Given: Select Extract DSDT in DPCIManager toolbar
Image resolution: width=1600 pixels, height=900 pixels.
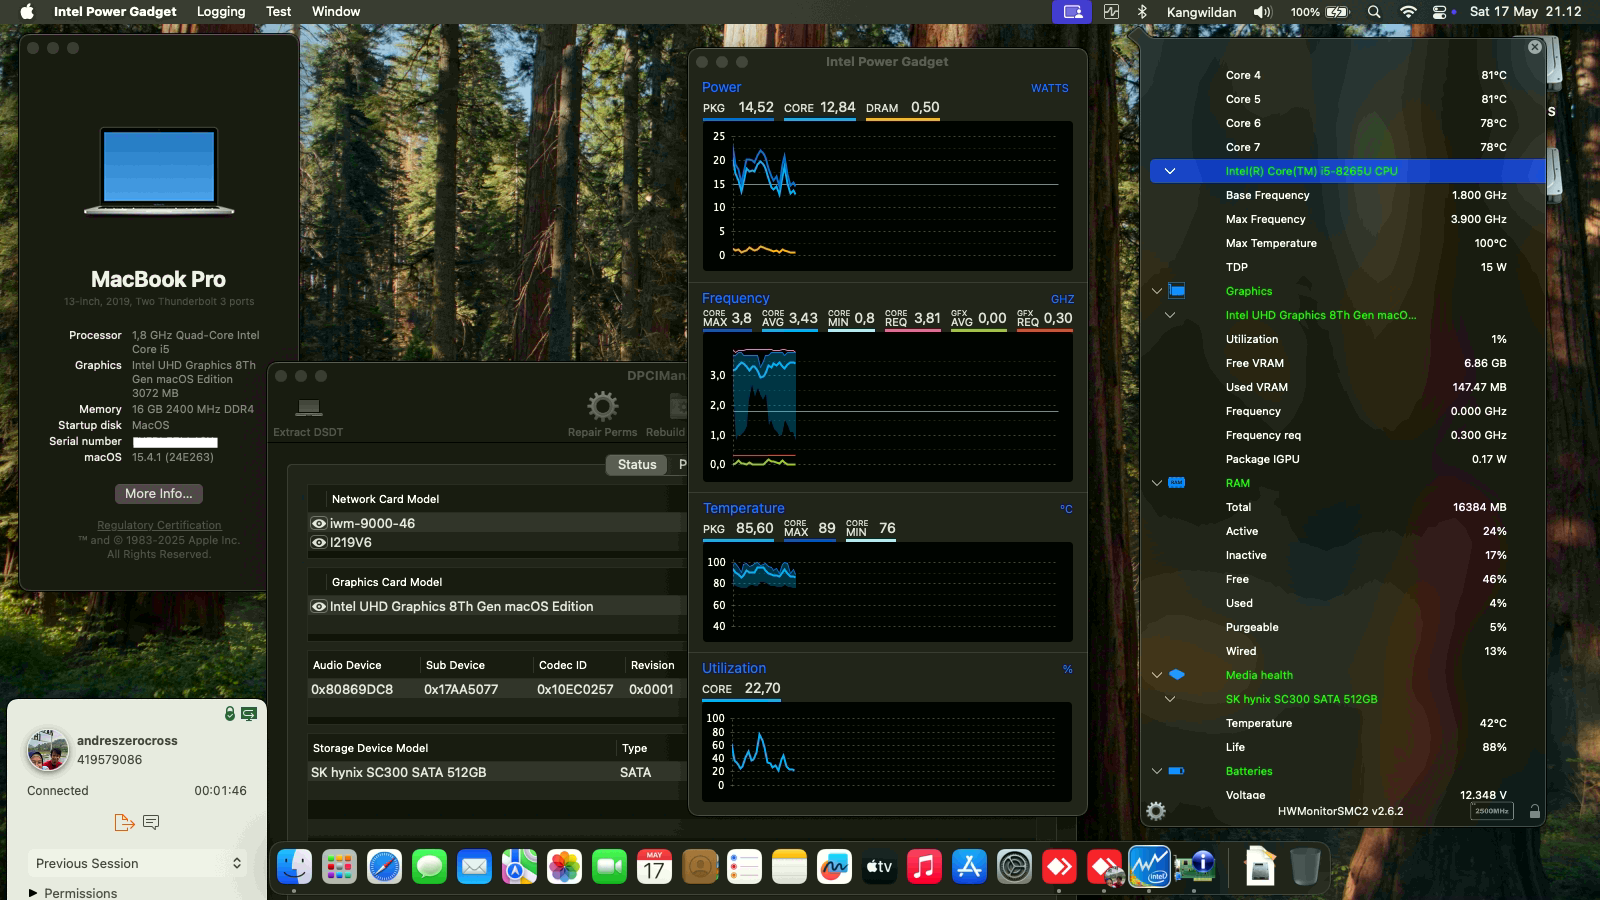Looking at the screenshot, I should coord(307,412).
